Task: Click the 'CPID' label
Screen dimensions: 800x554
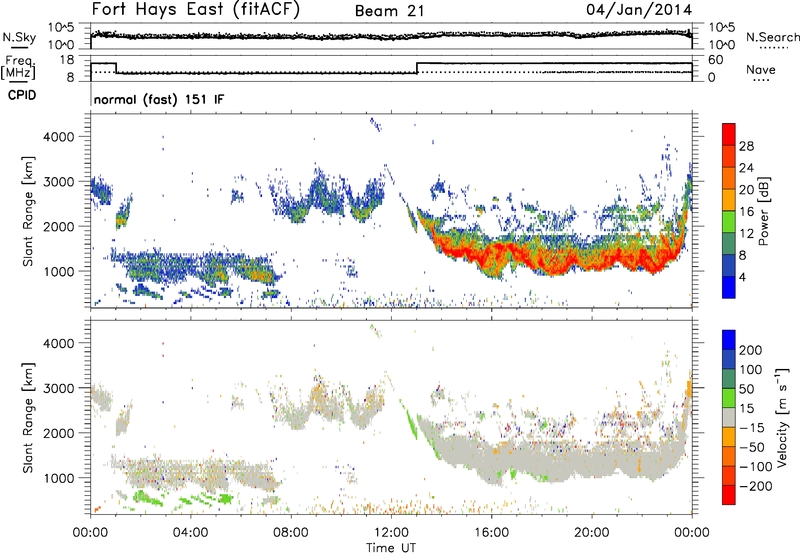Action: 22,95
